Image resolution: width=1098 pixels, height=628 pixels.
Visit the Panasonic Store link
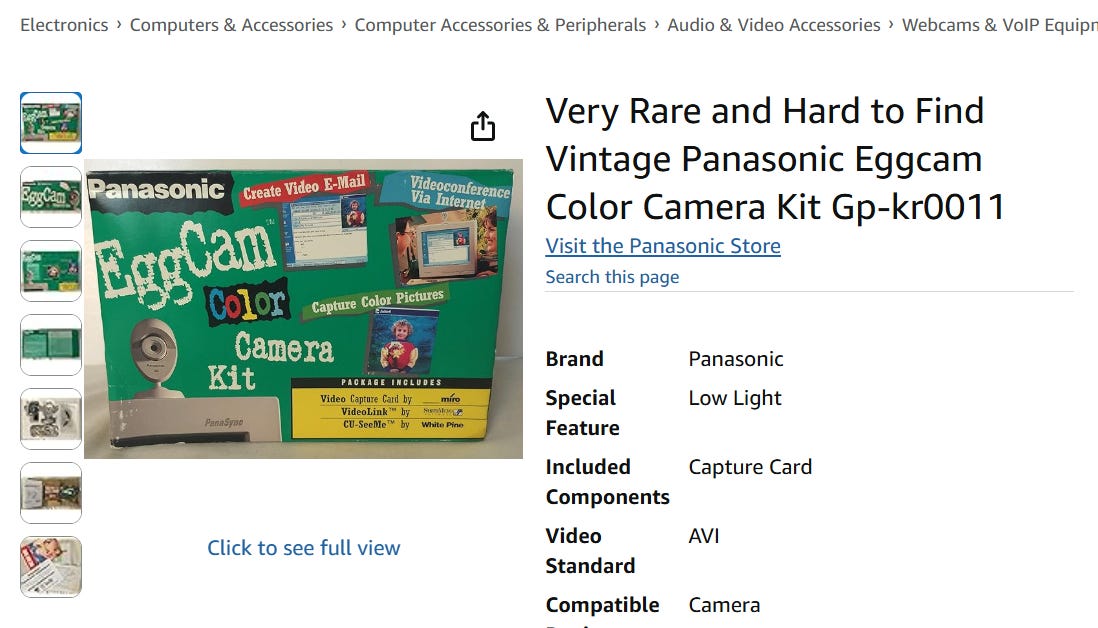click(x=662, y=246)
